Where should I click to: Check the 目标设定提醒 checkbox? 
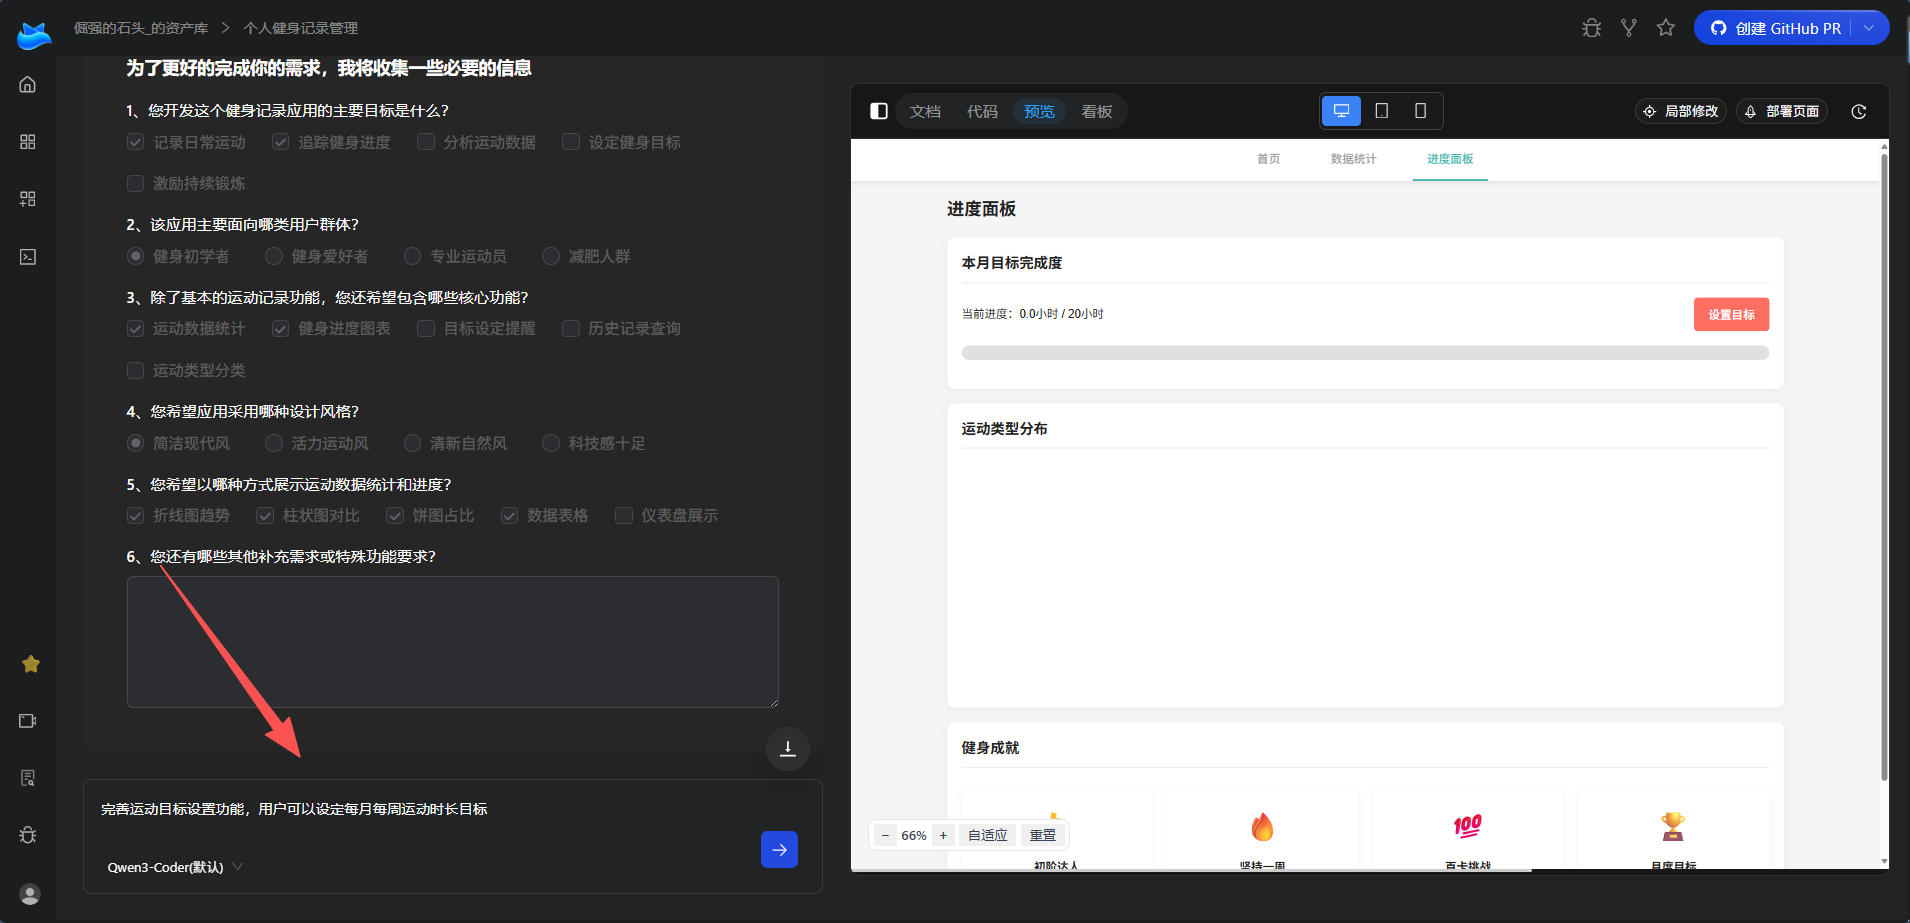[426, 328]
